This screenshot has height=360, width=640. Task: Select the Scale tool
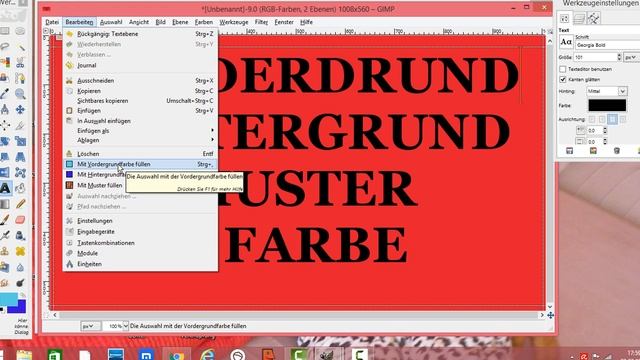click(x=20, y=141)
